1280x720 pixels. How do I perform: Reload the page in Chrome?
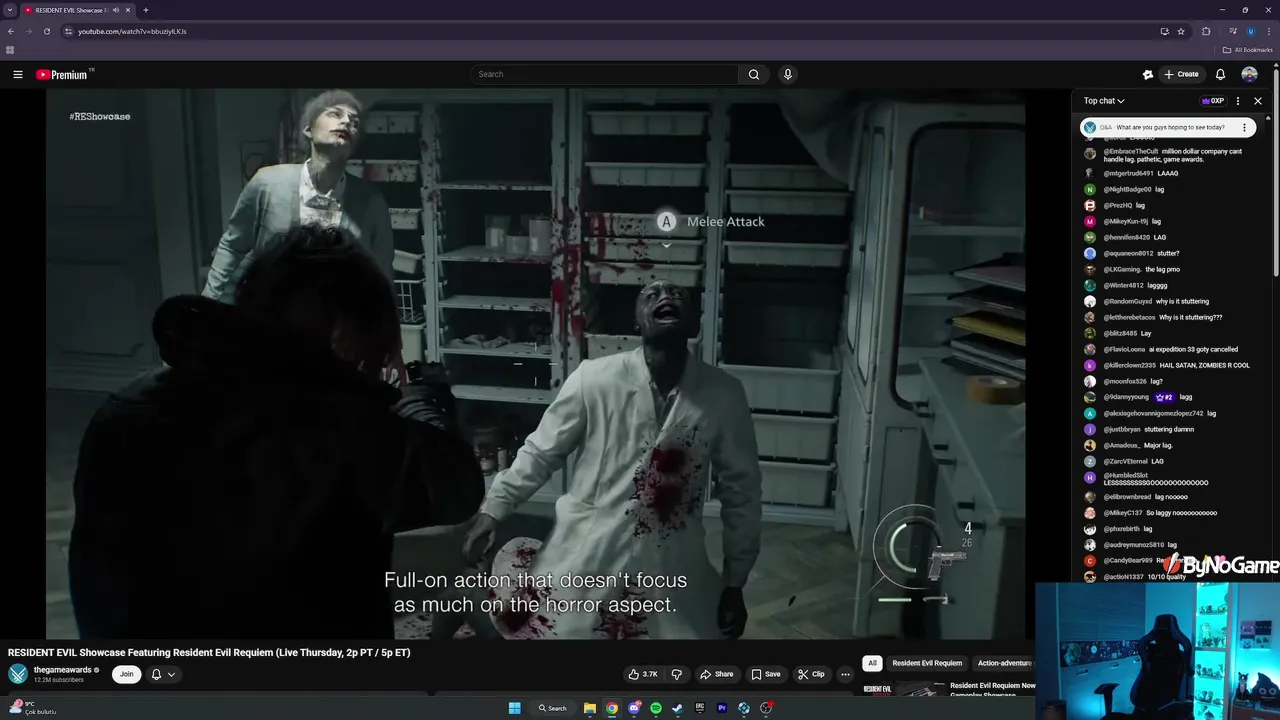pos(47,31)
